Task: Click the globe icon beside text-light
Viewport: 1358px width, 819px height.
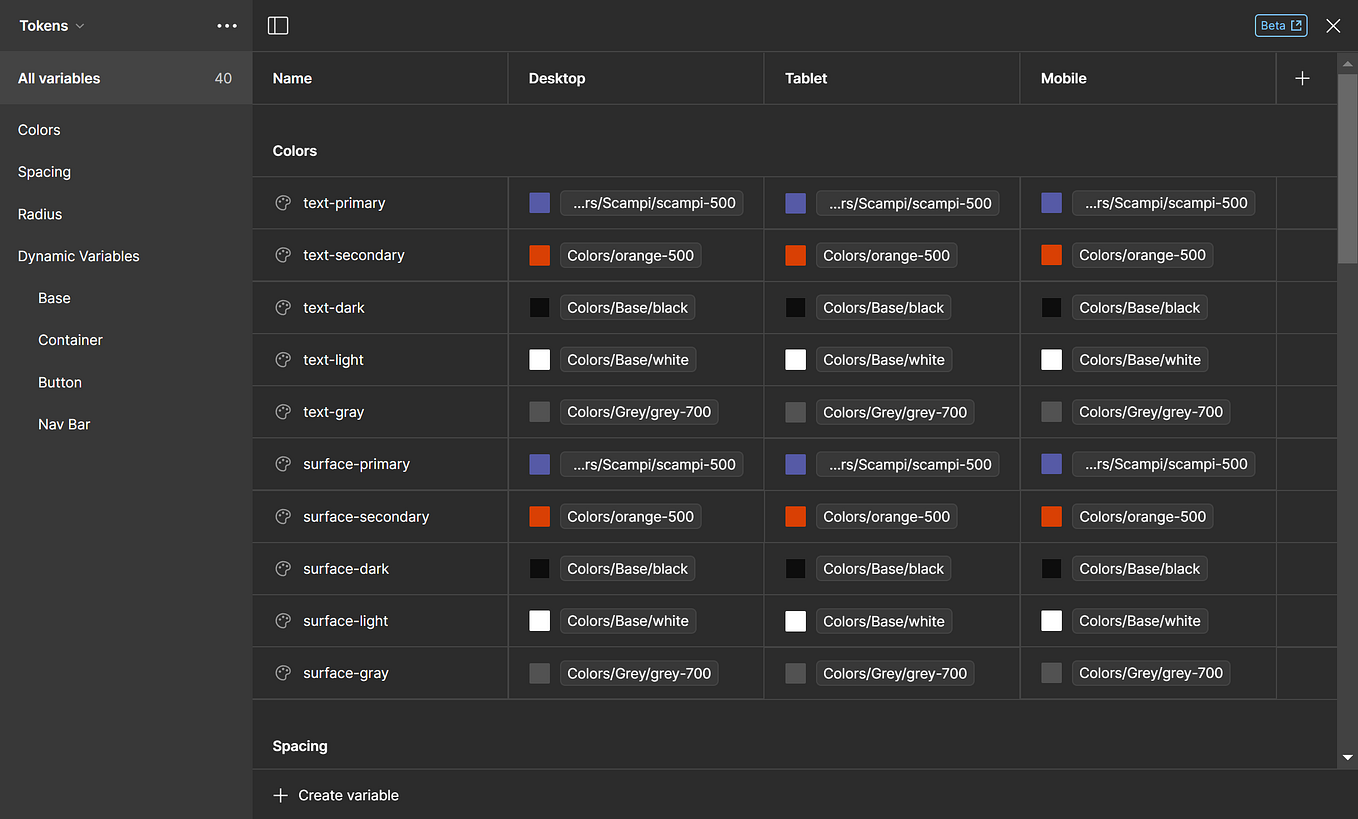Action: [x=281, y=359]
